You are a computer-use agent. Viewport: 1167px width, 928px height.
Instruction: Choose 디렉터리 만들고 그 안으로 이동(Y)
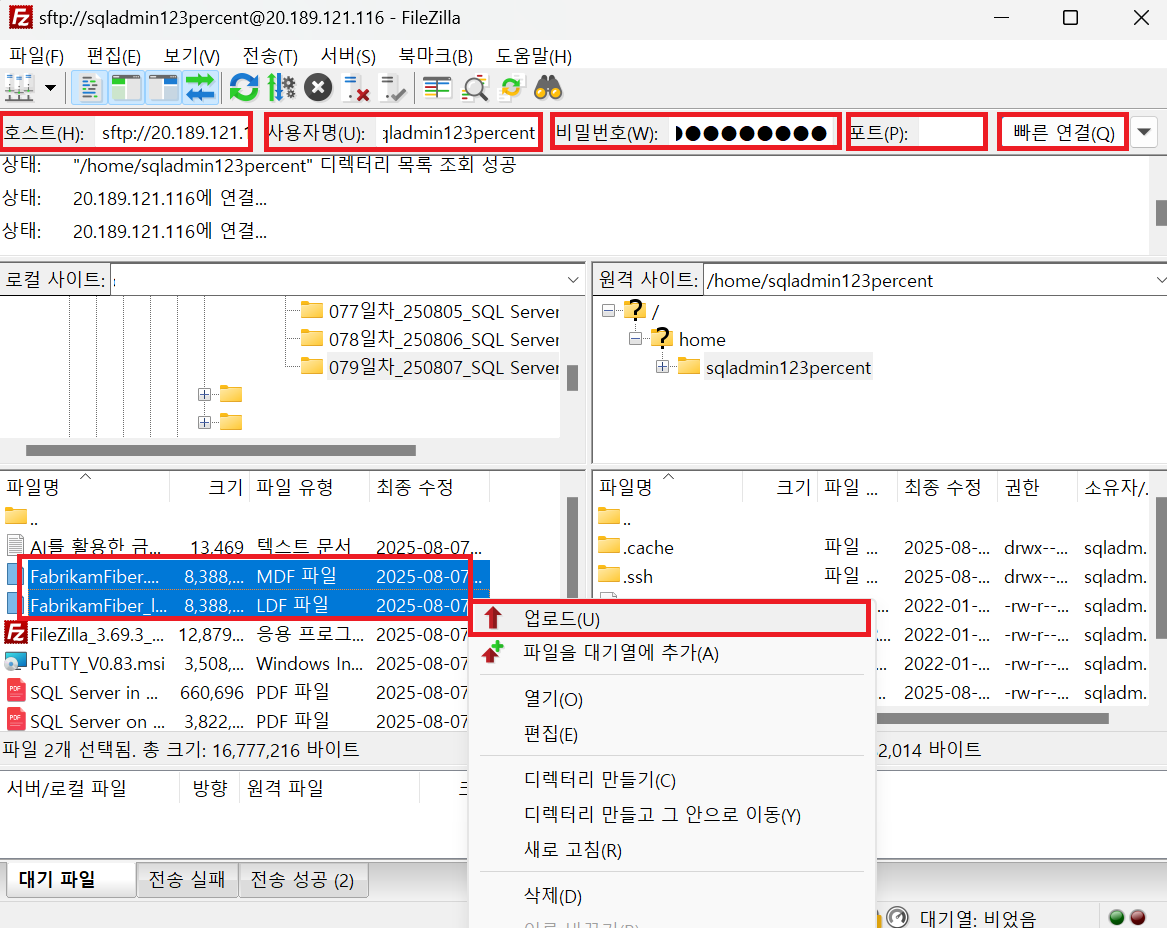[x=669, y=815]
